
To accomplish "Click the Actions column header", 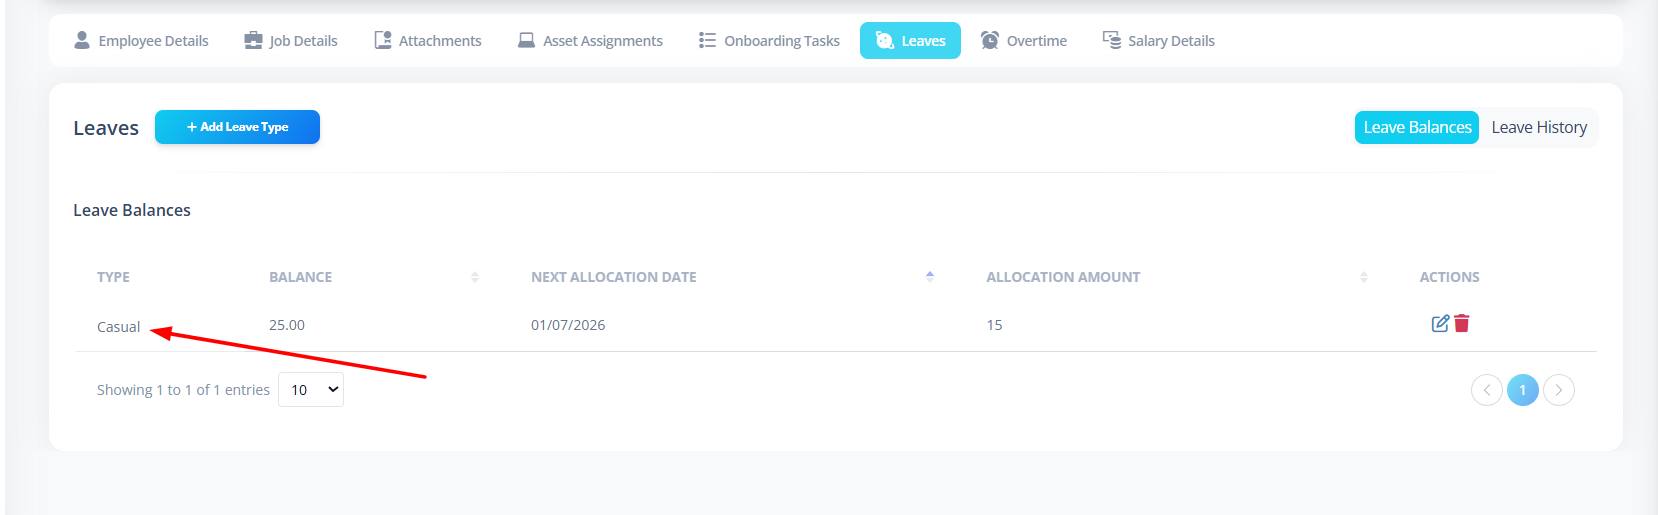I will tap(1449, 277).
